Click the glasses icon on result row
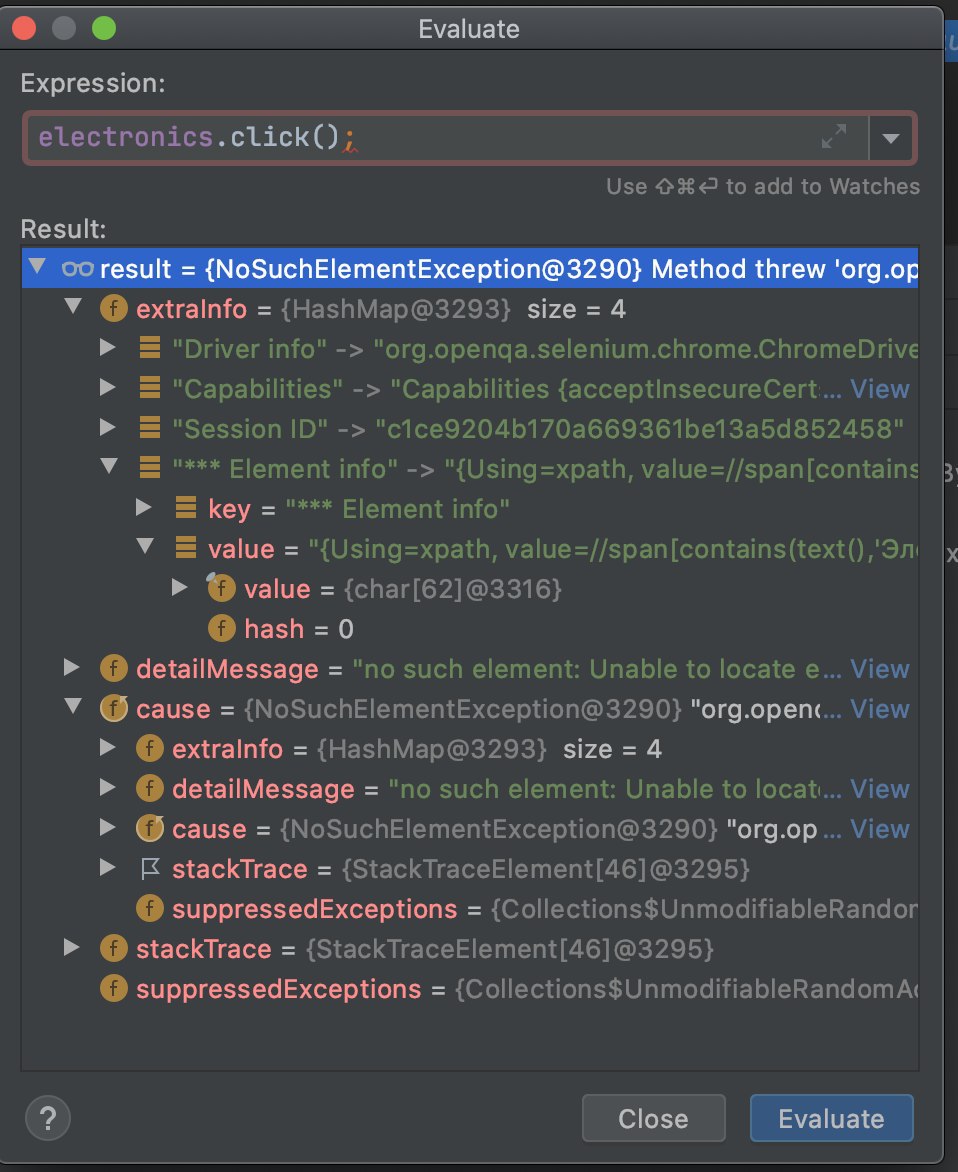The height and width of the screenshot is (1172, 958). [x=76, y=268]
